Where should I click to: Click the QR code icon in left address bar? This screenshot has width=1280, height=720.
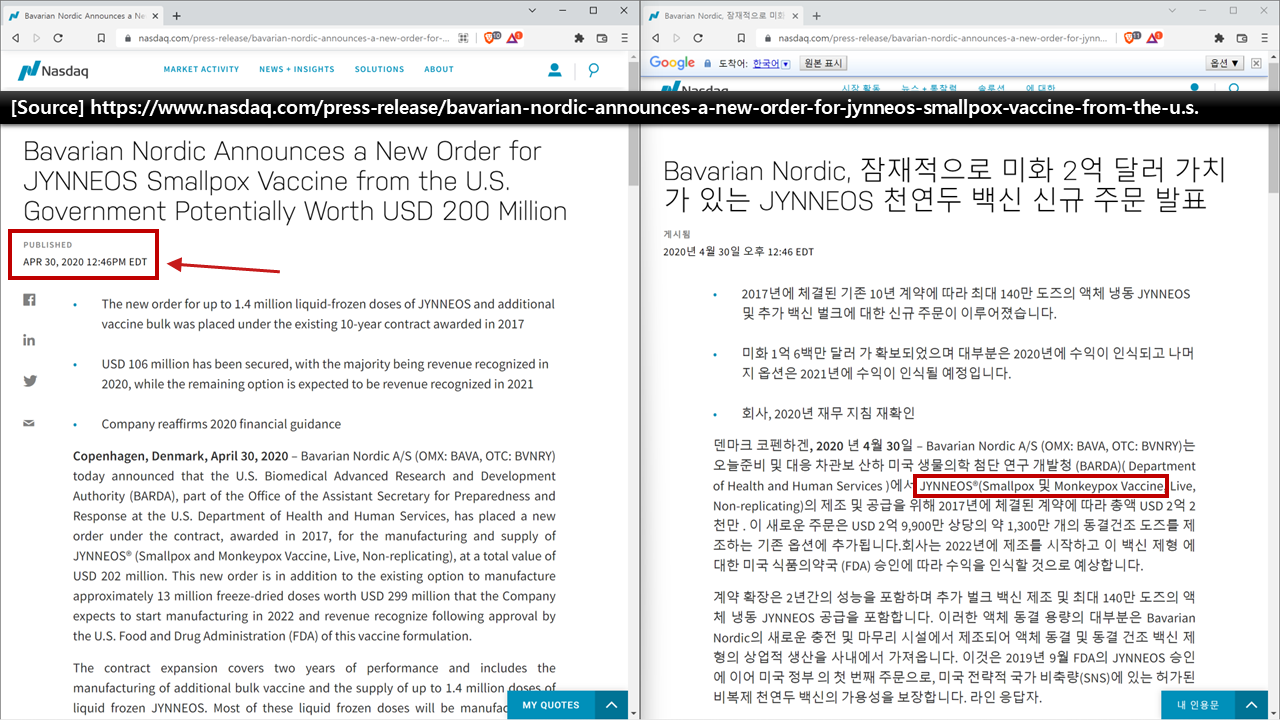(x=463, y=38)
